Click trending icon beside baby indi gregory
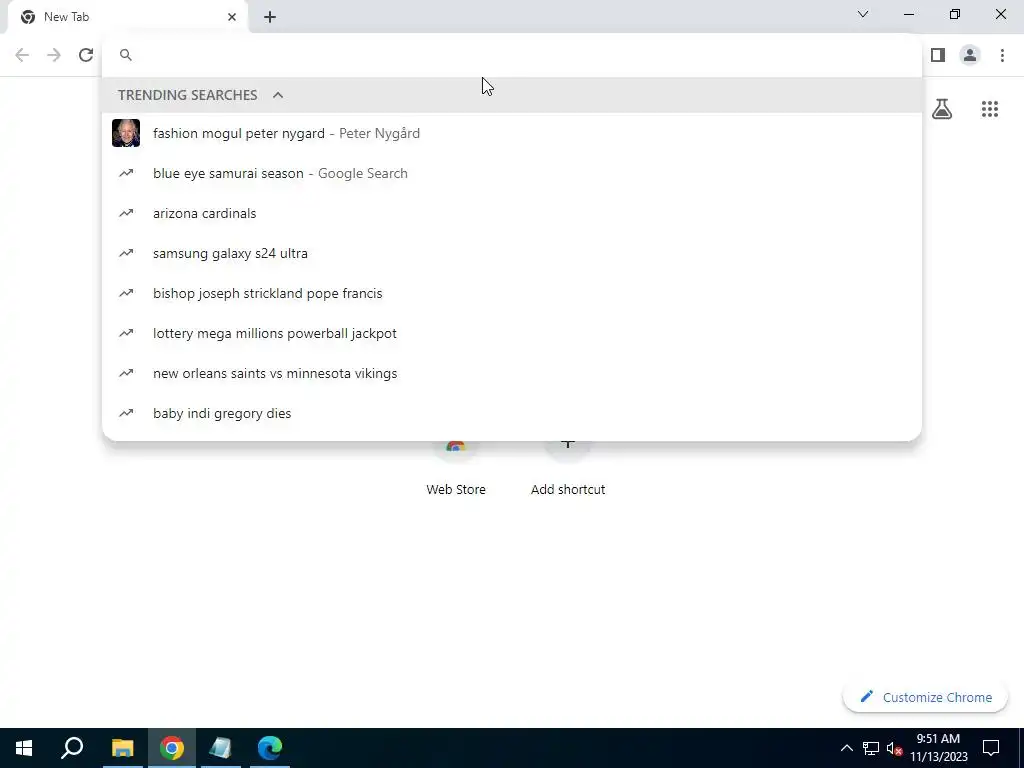Screen dimensions: 1024x768 (126, 413)
